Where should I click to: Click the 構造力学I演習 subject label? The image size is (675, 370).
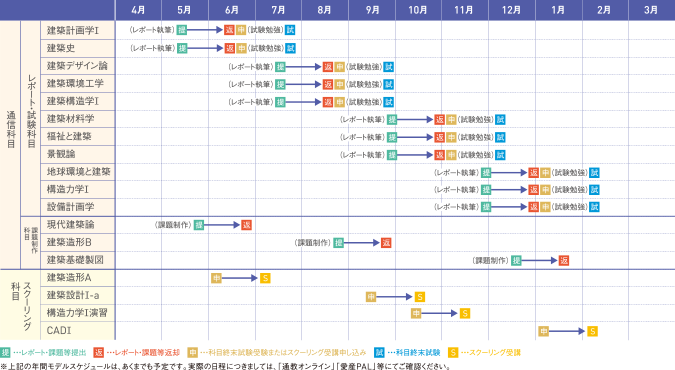(77, 313)
